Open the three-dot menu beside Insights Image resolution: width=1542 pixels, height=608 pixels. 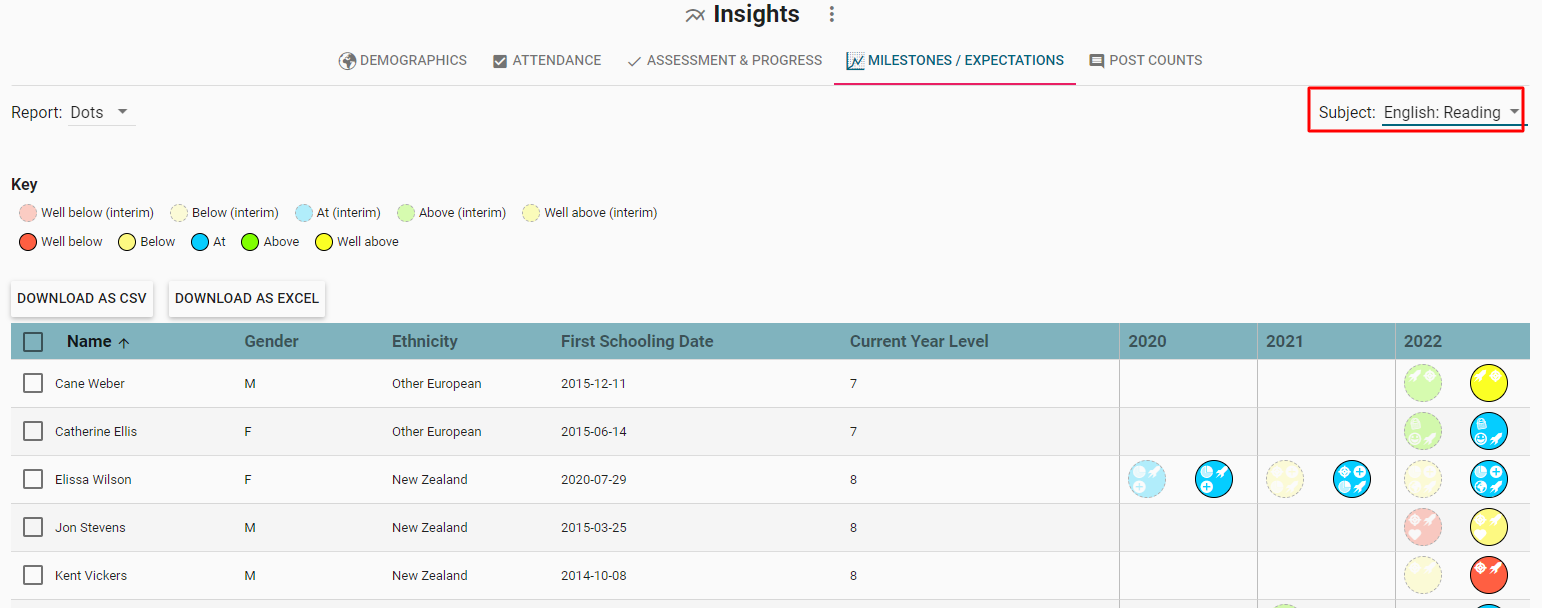(x=831, y=15)
